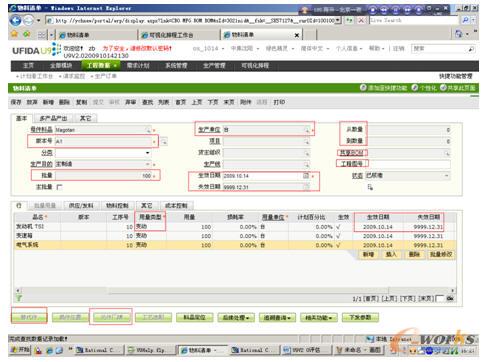Click the green filter funnel icon below grid

pyautogui.click(x=19, y=298)
